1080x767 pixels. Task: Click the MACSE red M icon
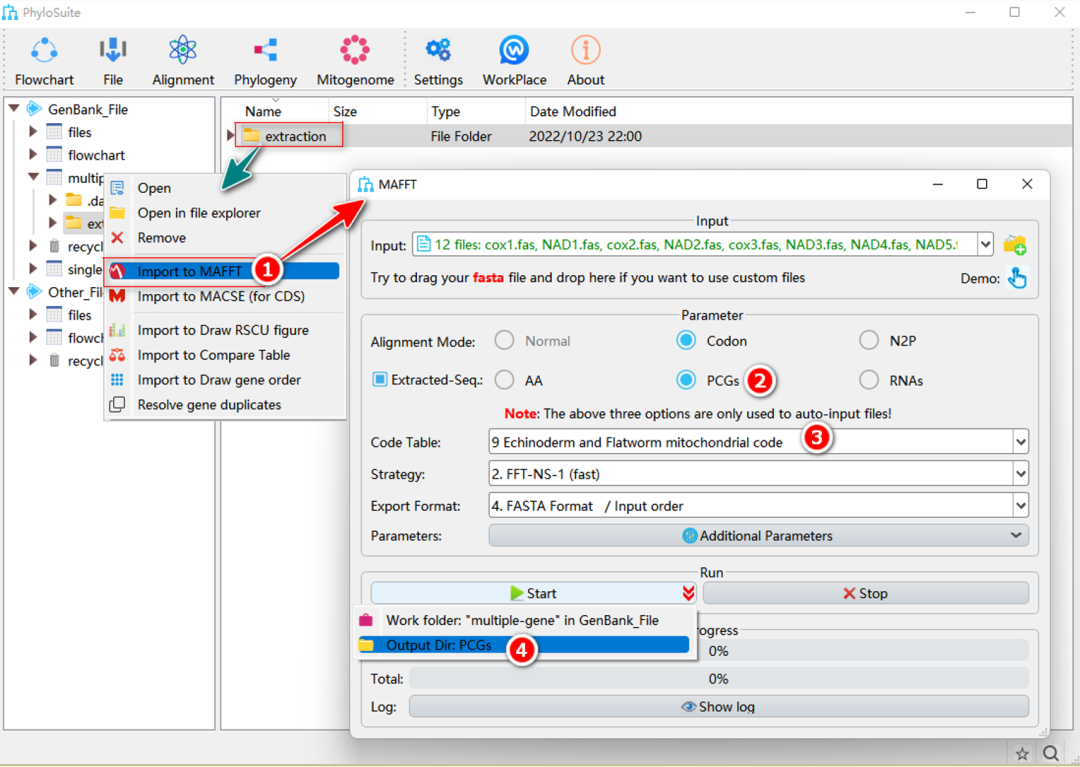118,296
